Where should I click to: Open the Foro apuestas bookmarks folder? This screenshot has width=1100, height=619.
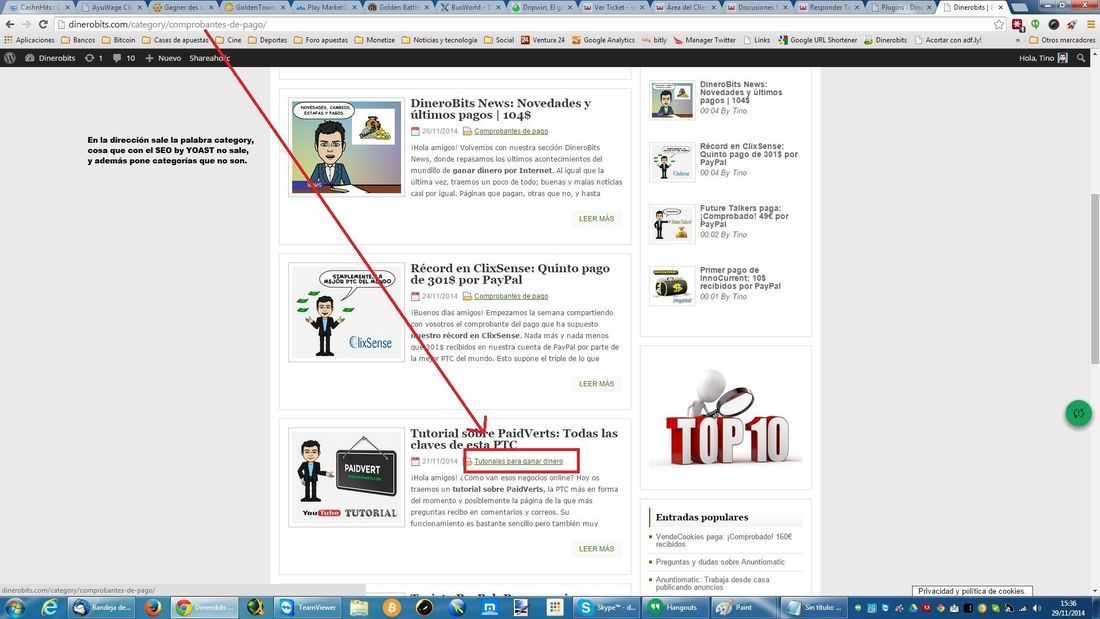(321, 40)
